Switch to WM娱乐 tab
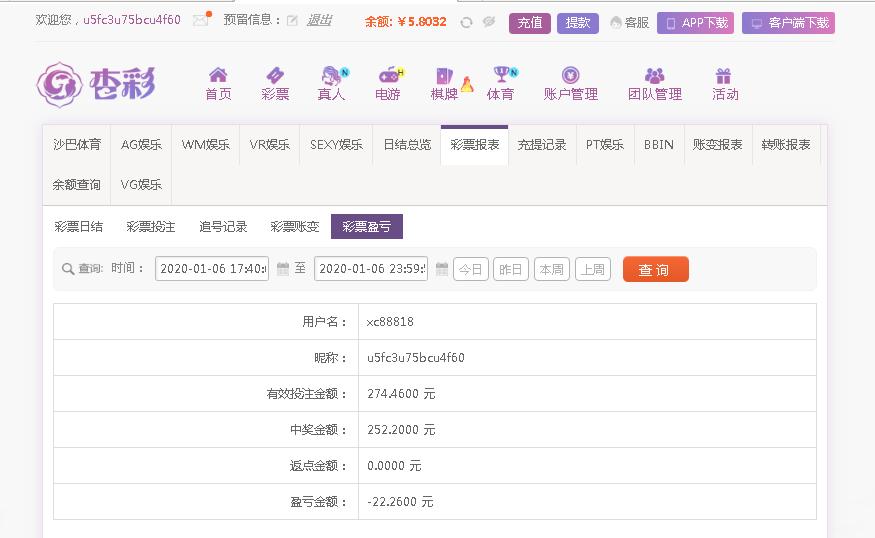The height and width of the screenshot is (538, 875). pyautogui.click(x=205, y=145)
